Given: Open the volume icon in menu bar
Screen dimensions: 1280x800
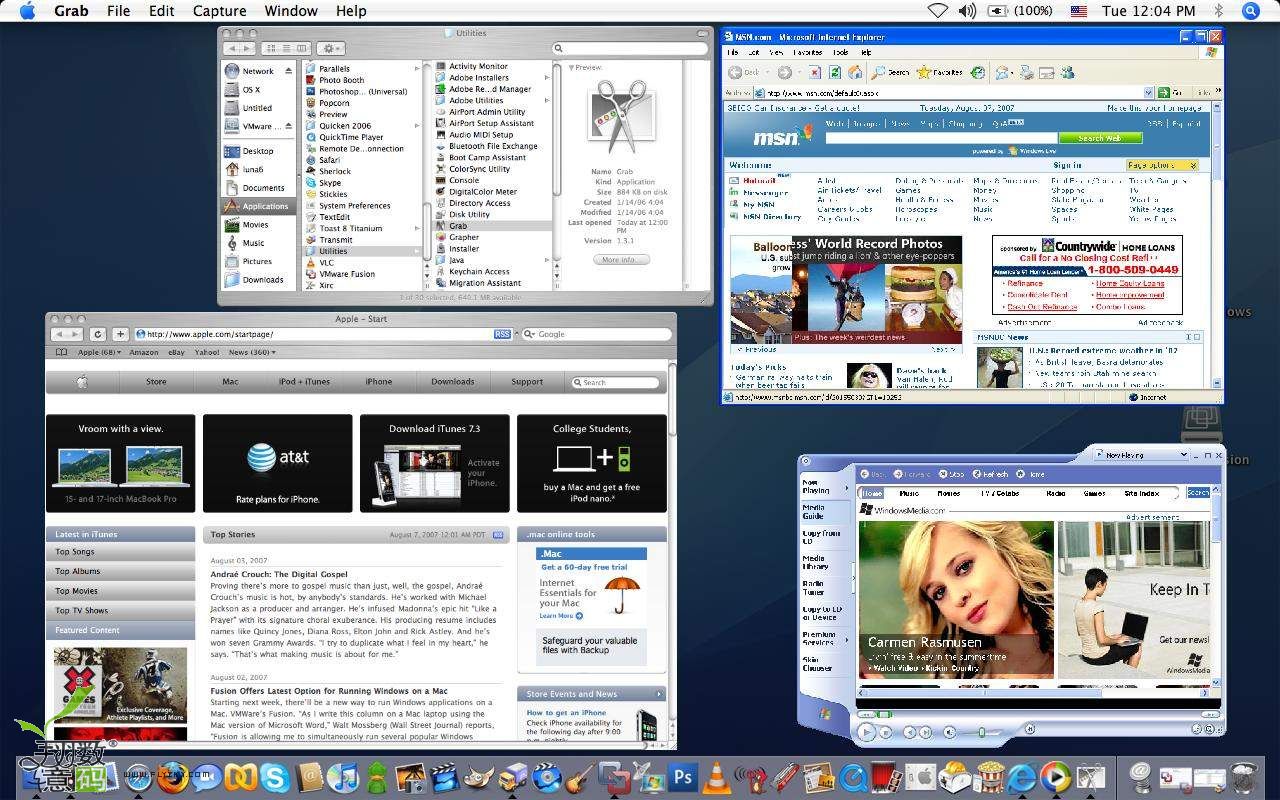Looking at the screenshot, I should (967, 11).
